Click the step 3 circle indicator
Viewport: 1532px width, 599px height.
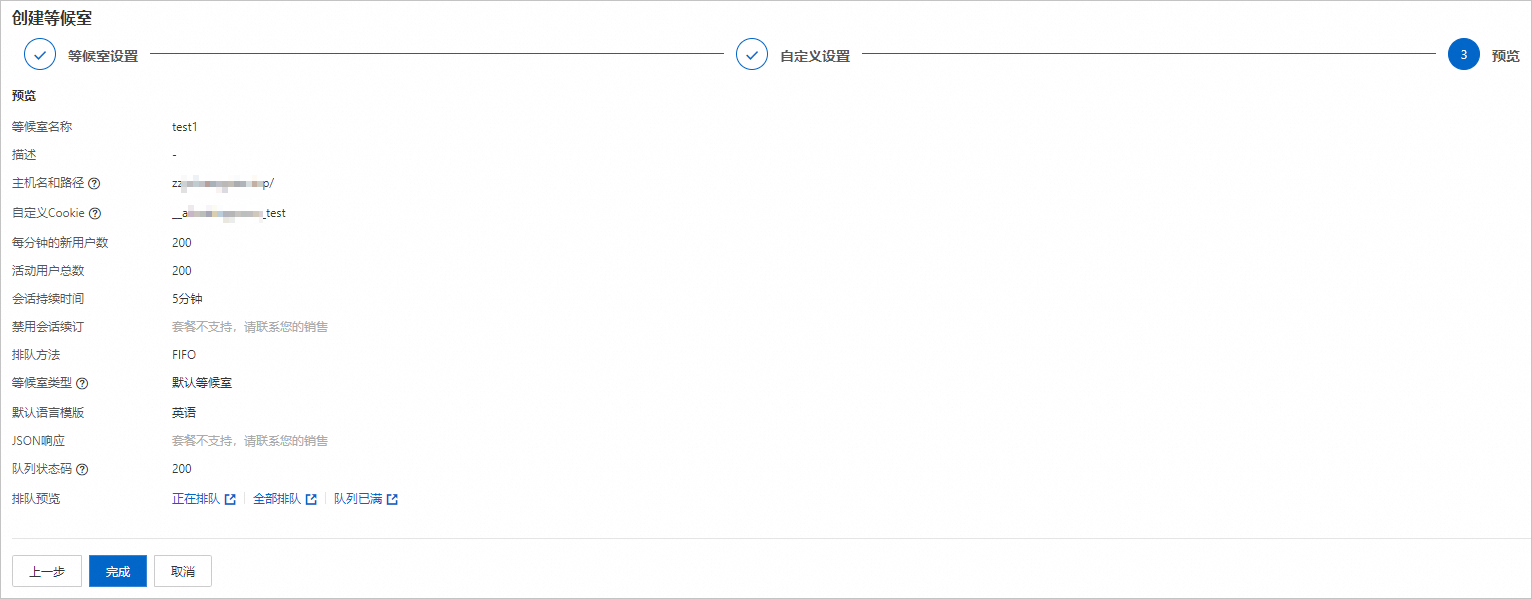(x=1463, y=54)
